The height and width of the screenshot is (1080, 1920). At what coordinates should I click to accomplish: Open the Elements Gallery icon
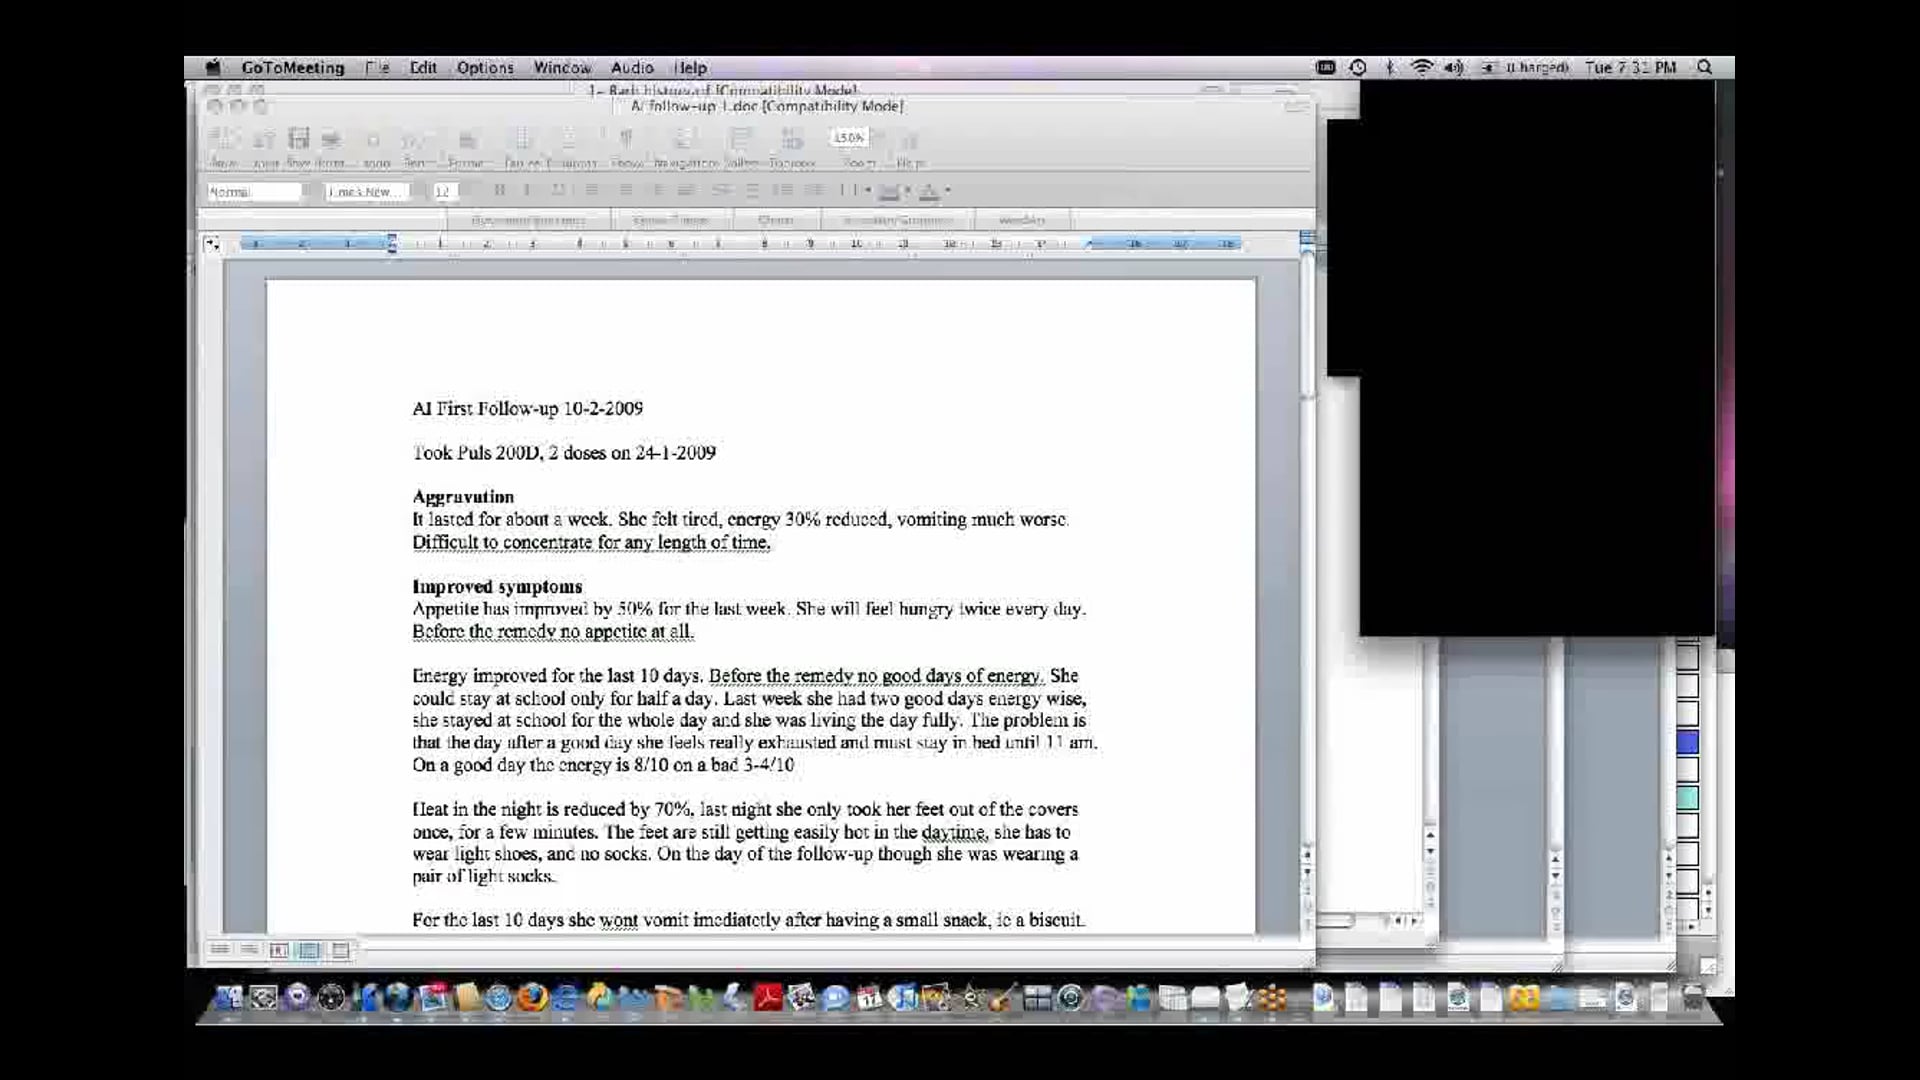coord(741,140)
